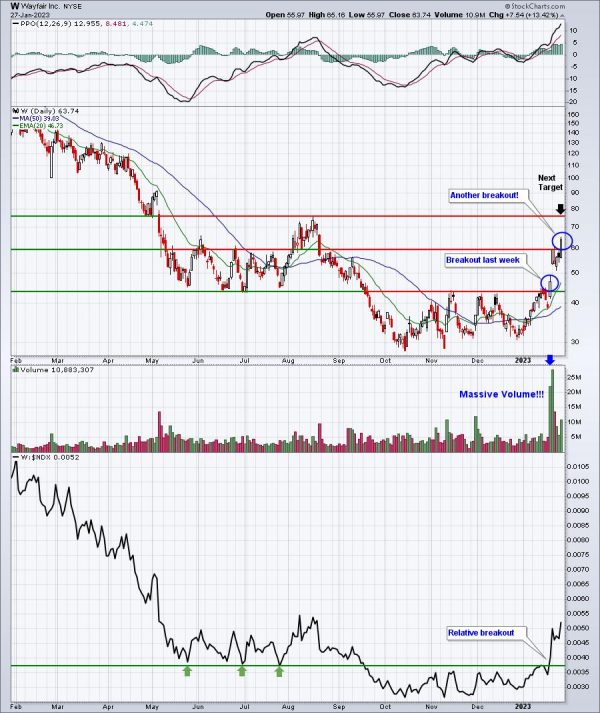Click the upper blue circle at the breakout candle
The height and width of the screenshot is (713, 600).
562,241
